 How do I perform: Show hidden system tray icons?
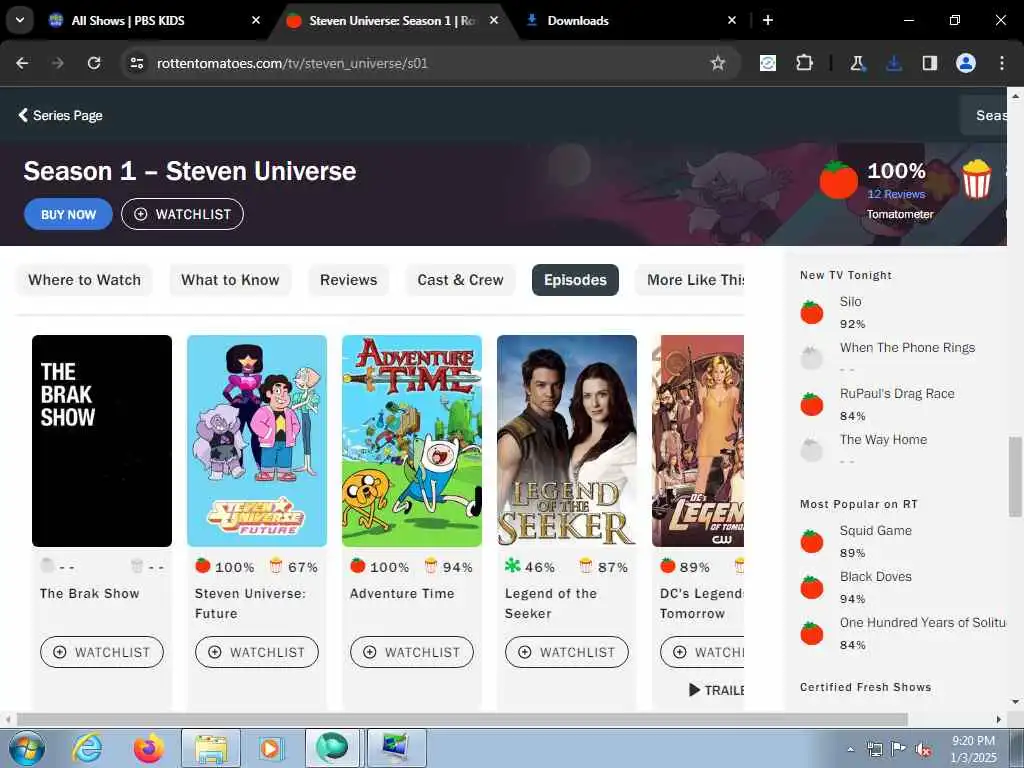pyautogui.click(x=850, y=750)
